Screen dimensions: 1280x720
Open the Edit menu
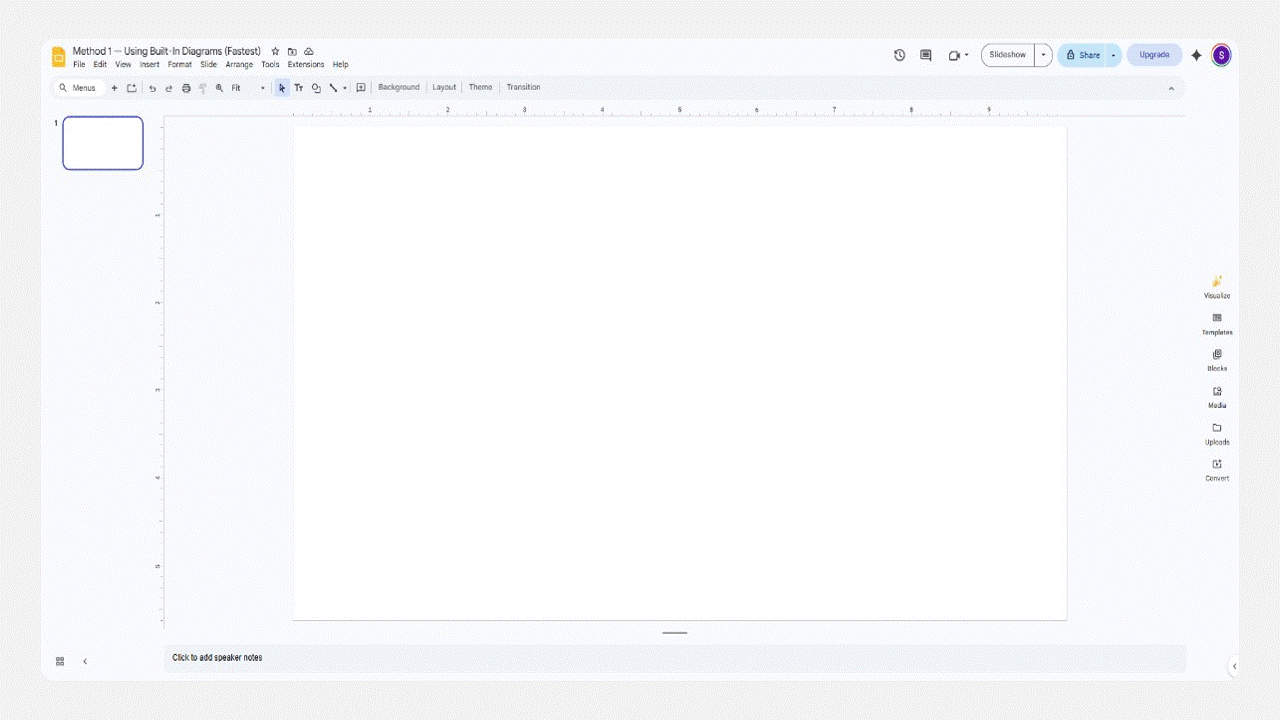click(x=100, y=65)
